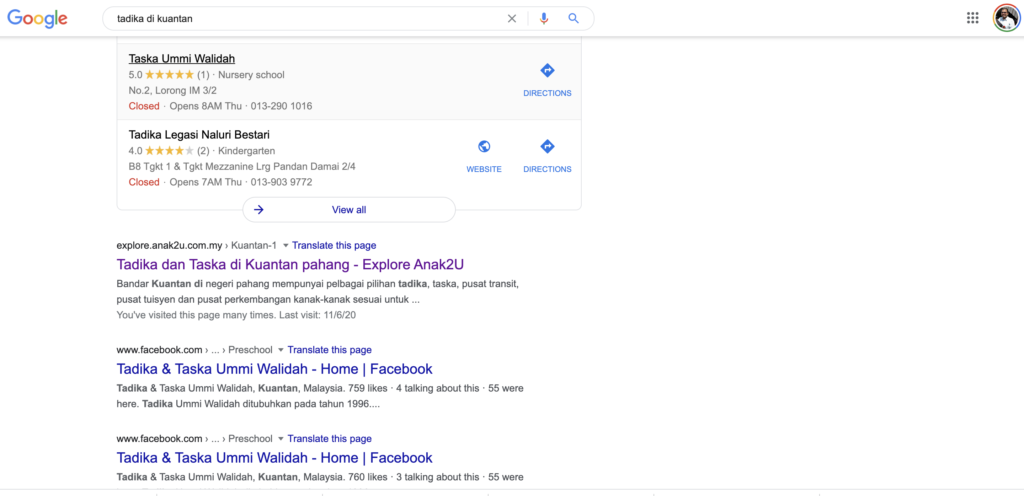The image size is (1024, 496).
Task: Expand the dropdown arrow on the second Facebook result
Action: [x=281, y=439]
